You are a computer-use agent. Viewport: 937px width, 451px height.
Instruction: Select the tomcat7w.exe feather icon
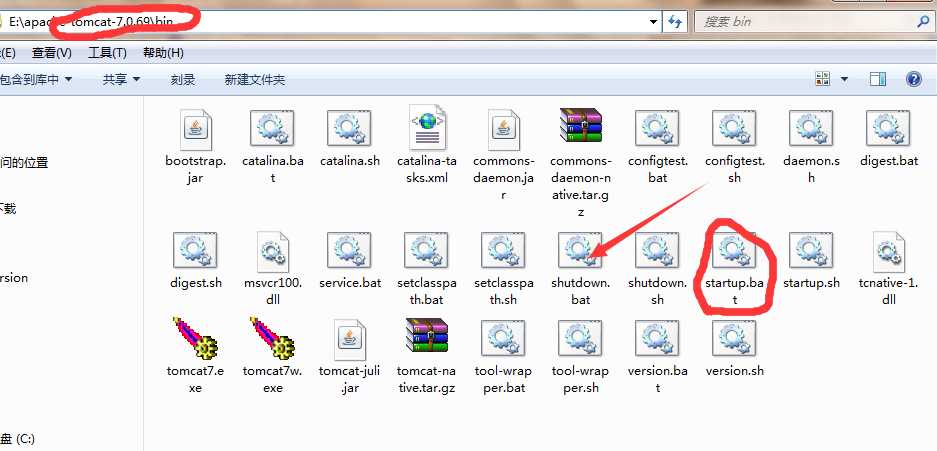[x=272, y=338]
